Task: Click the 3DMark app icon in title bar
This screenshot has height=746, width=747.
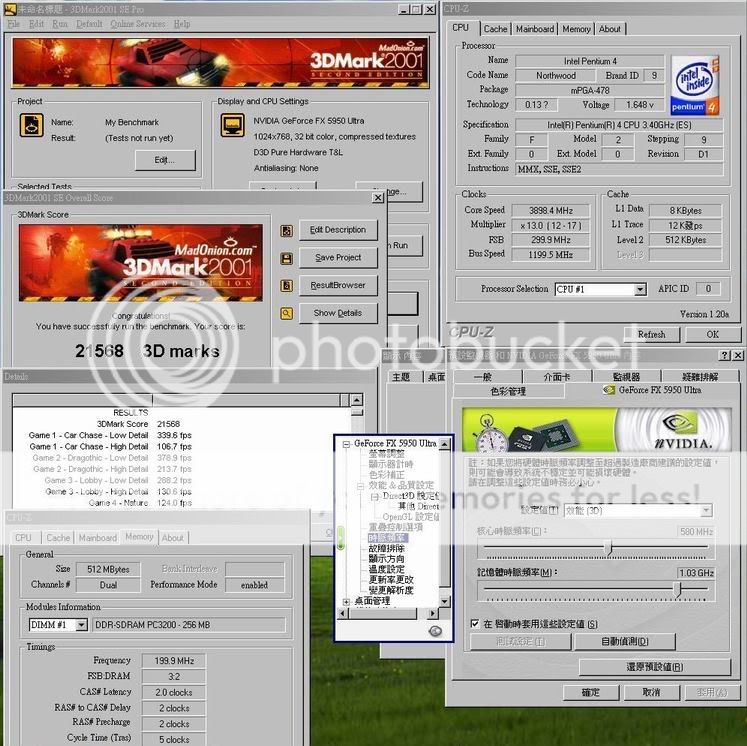Action: coord(10,9)
